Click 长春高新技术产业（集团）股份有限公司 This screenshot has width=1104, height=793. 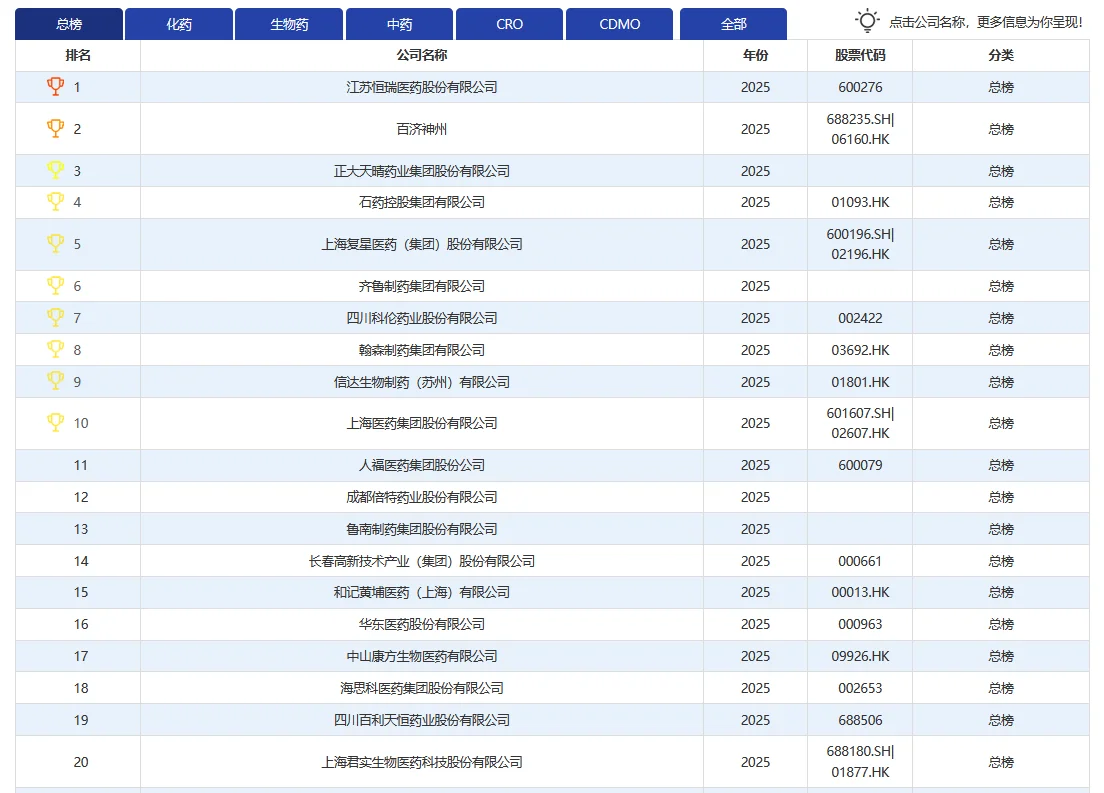click(x=422, y=561)
